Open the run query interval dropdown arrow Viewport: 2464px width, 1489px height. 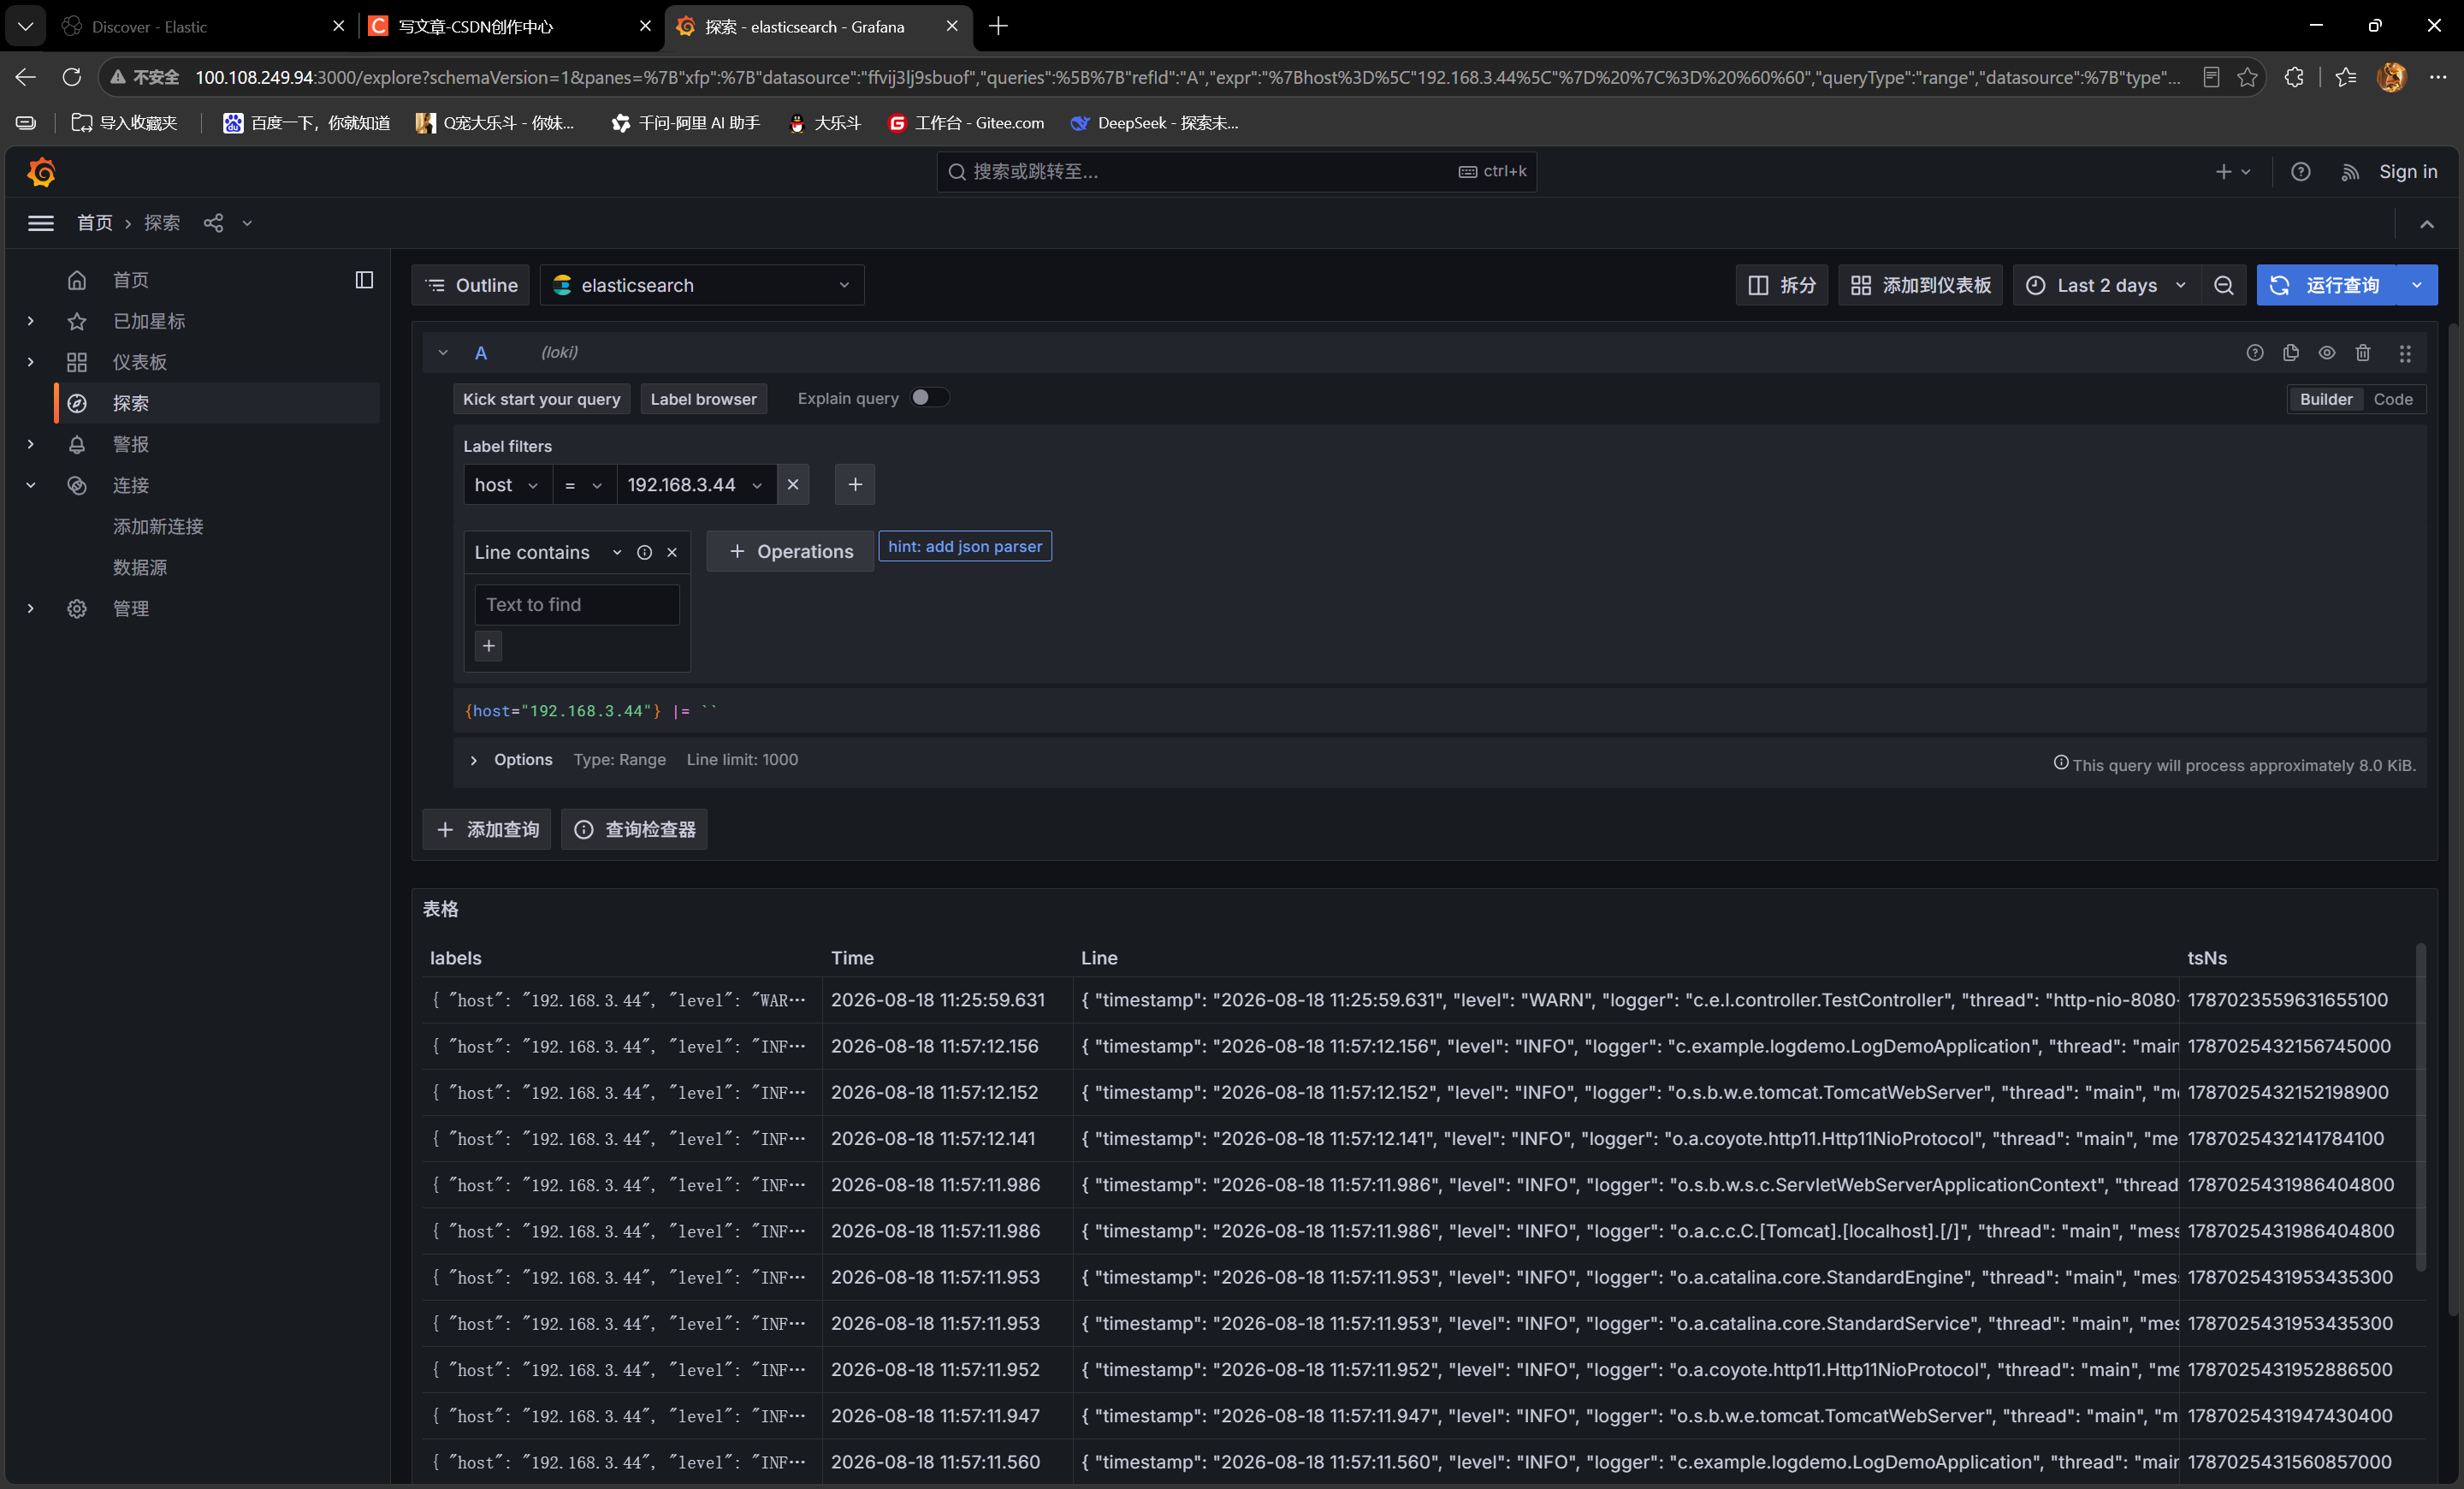2417,286
